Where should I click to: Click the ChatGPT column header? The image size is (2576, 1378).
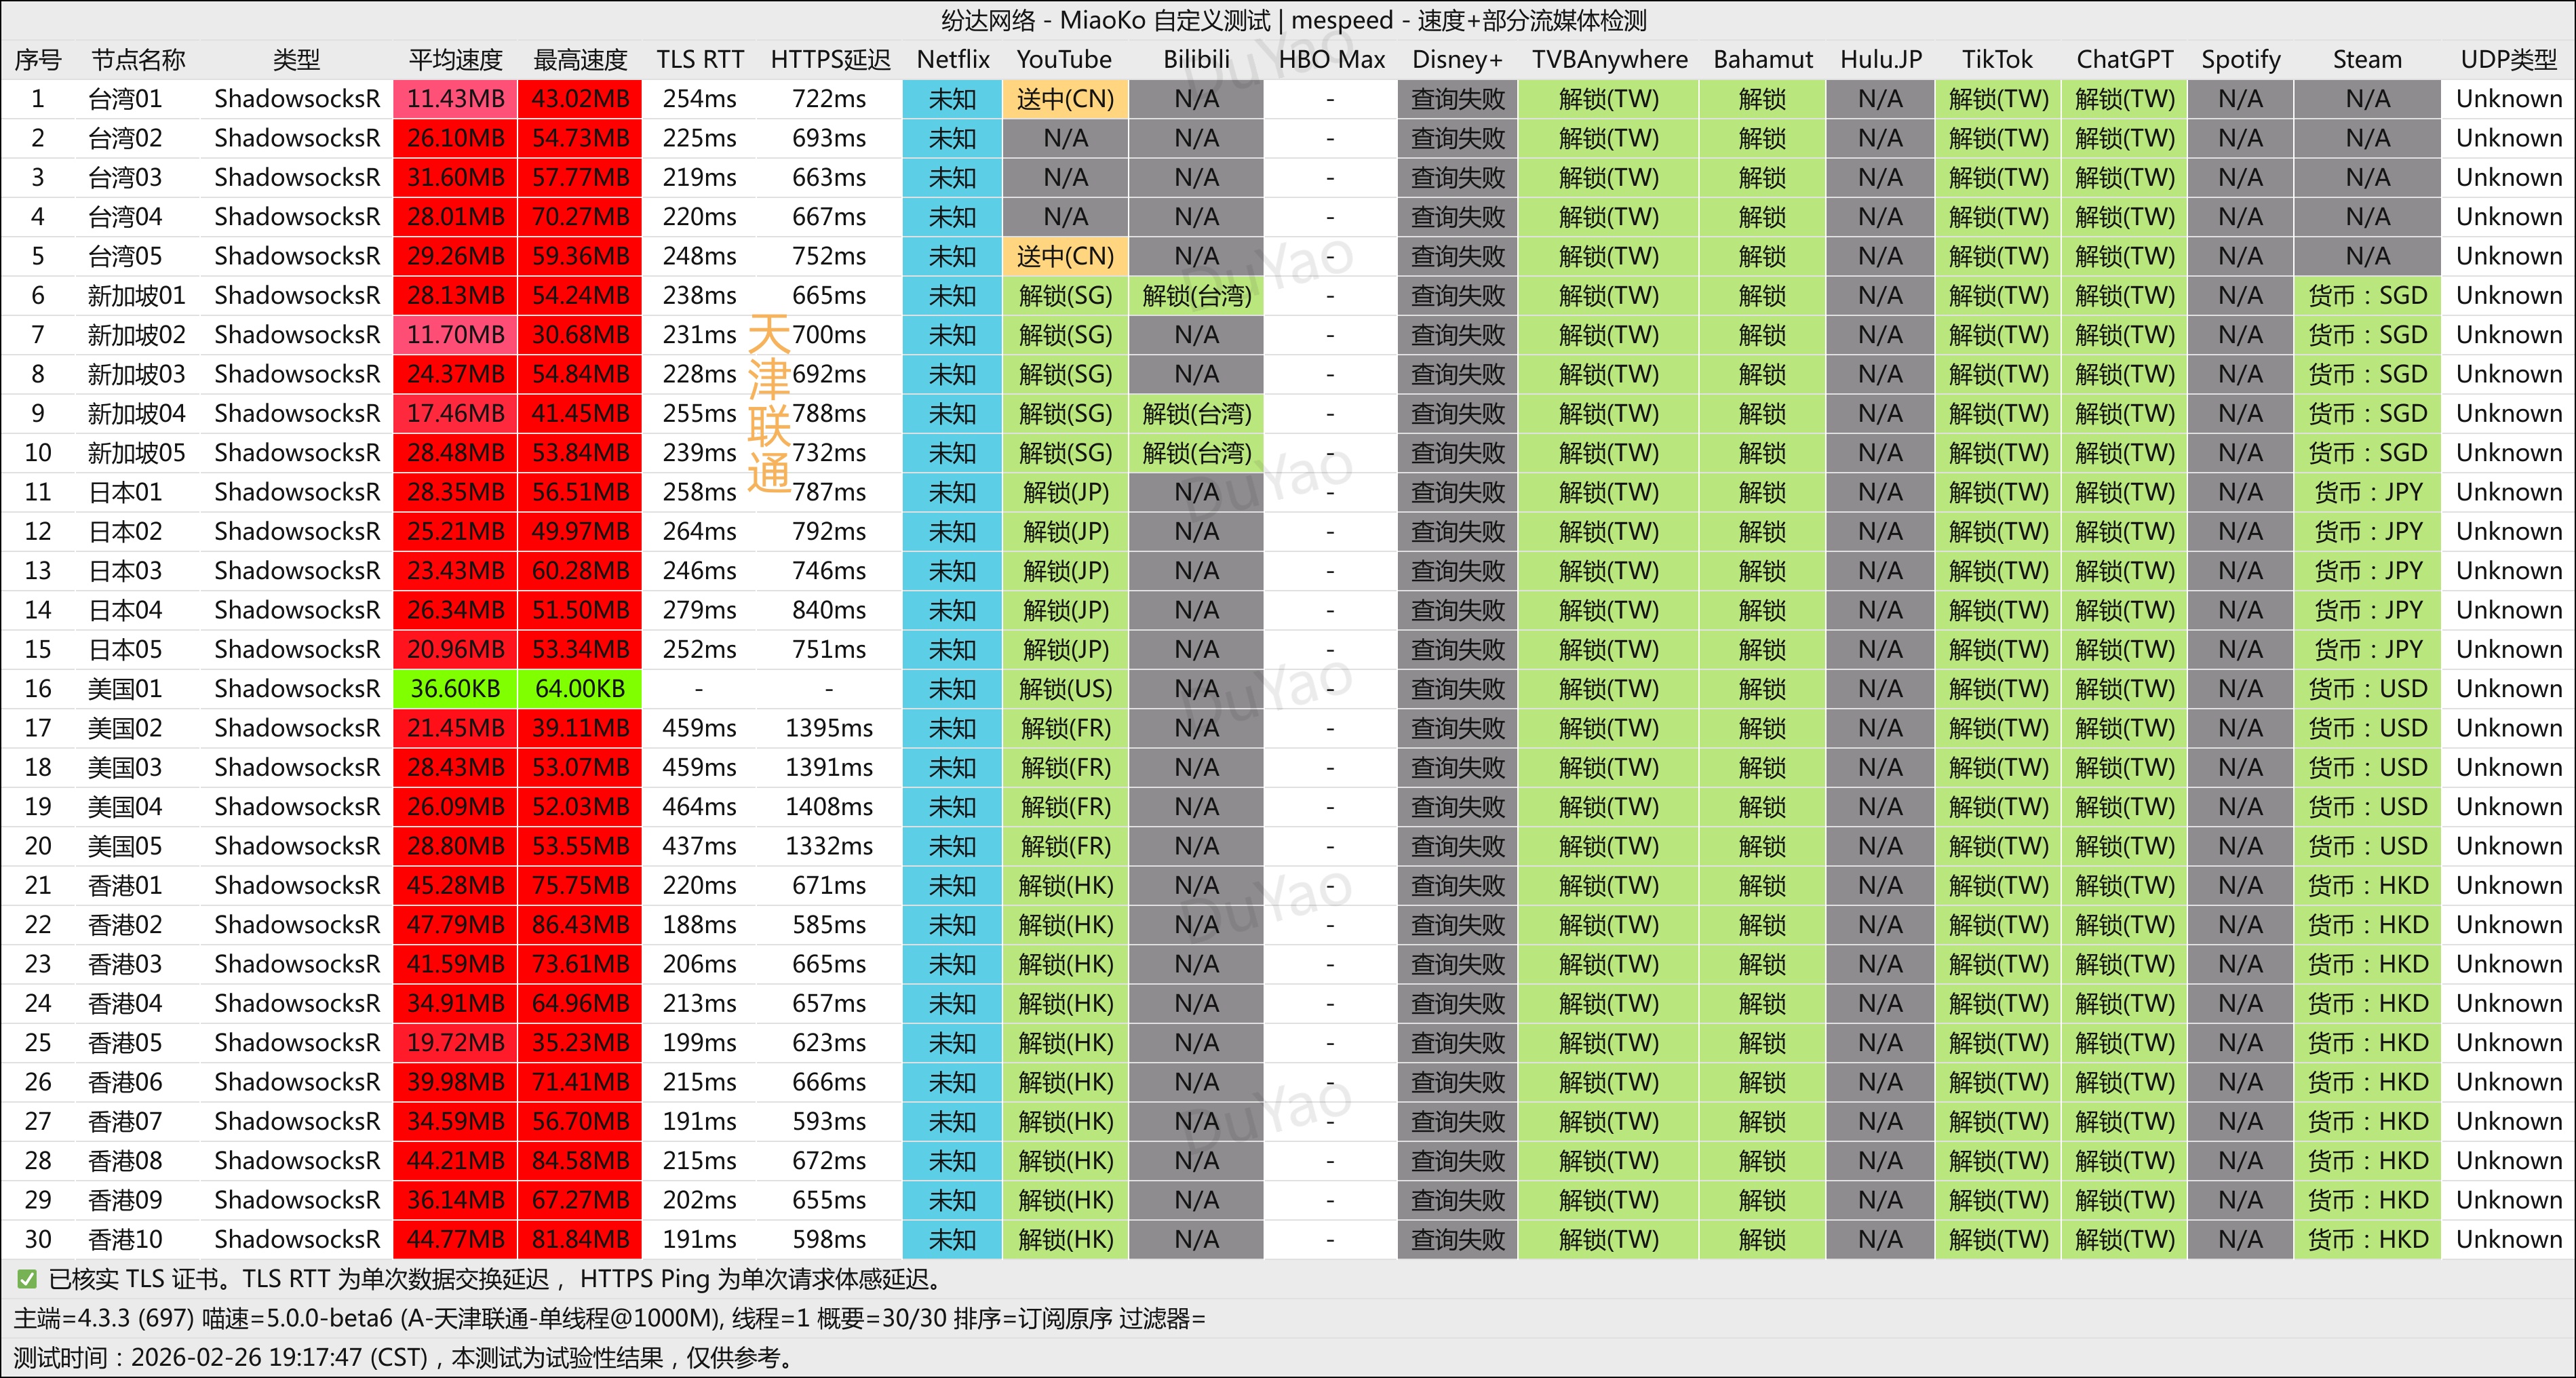[x=2124, y=60]
